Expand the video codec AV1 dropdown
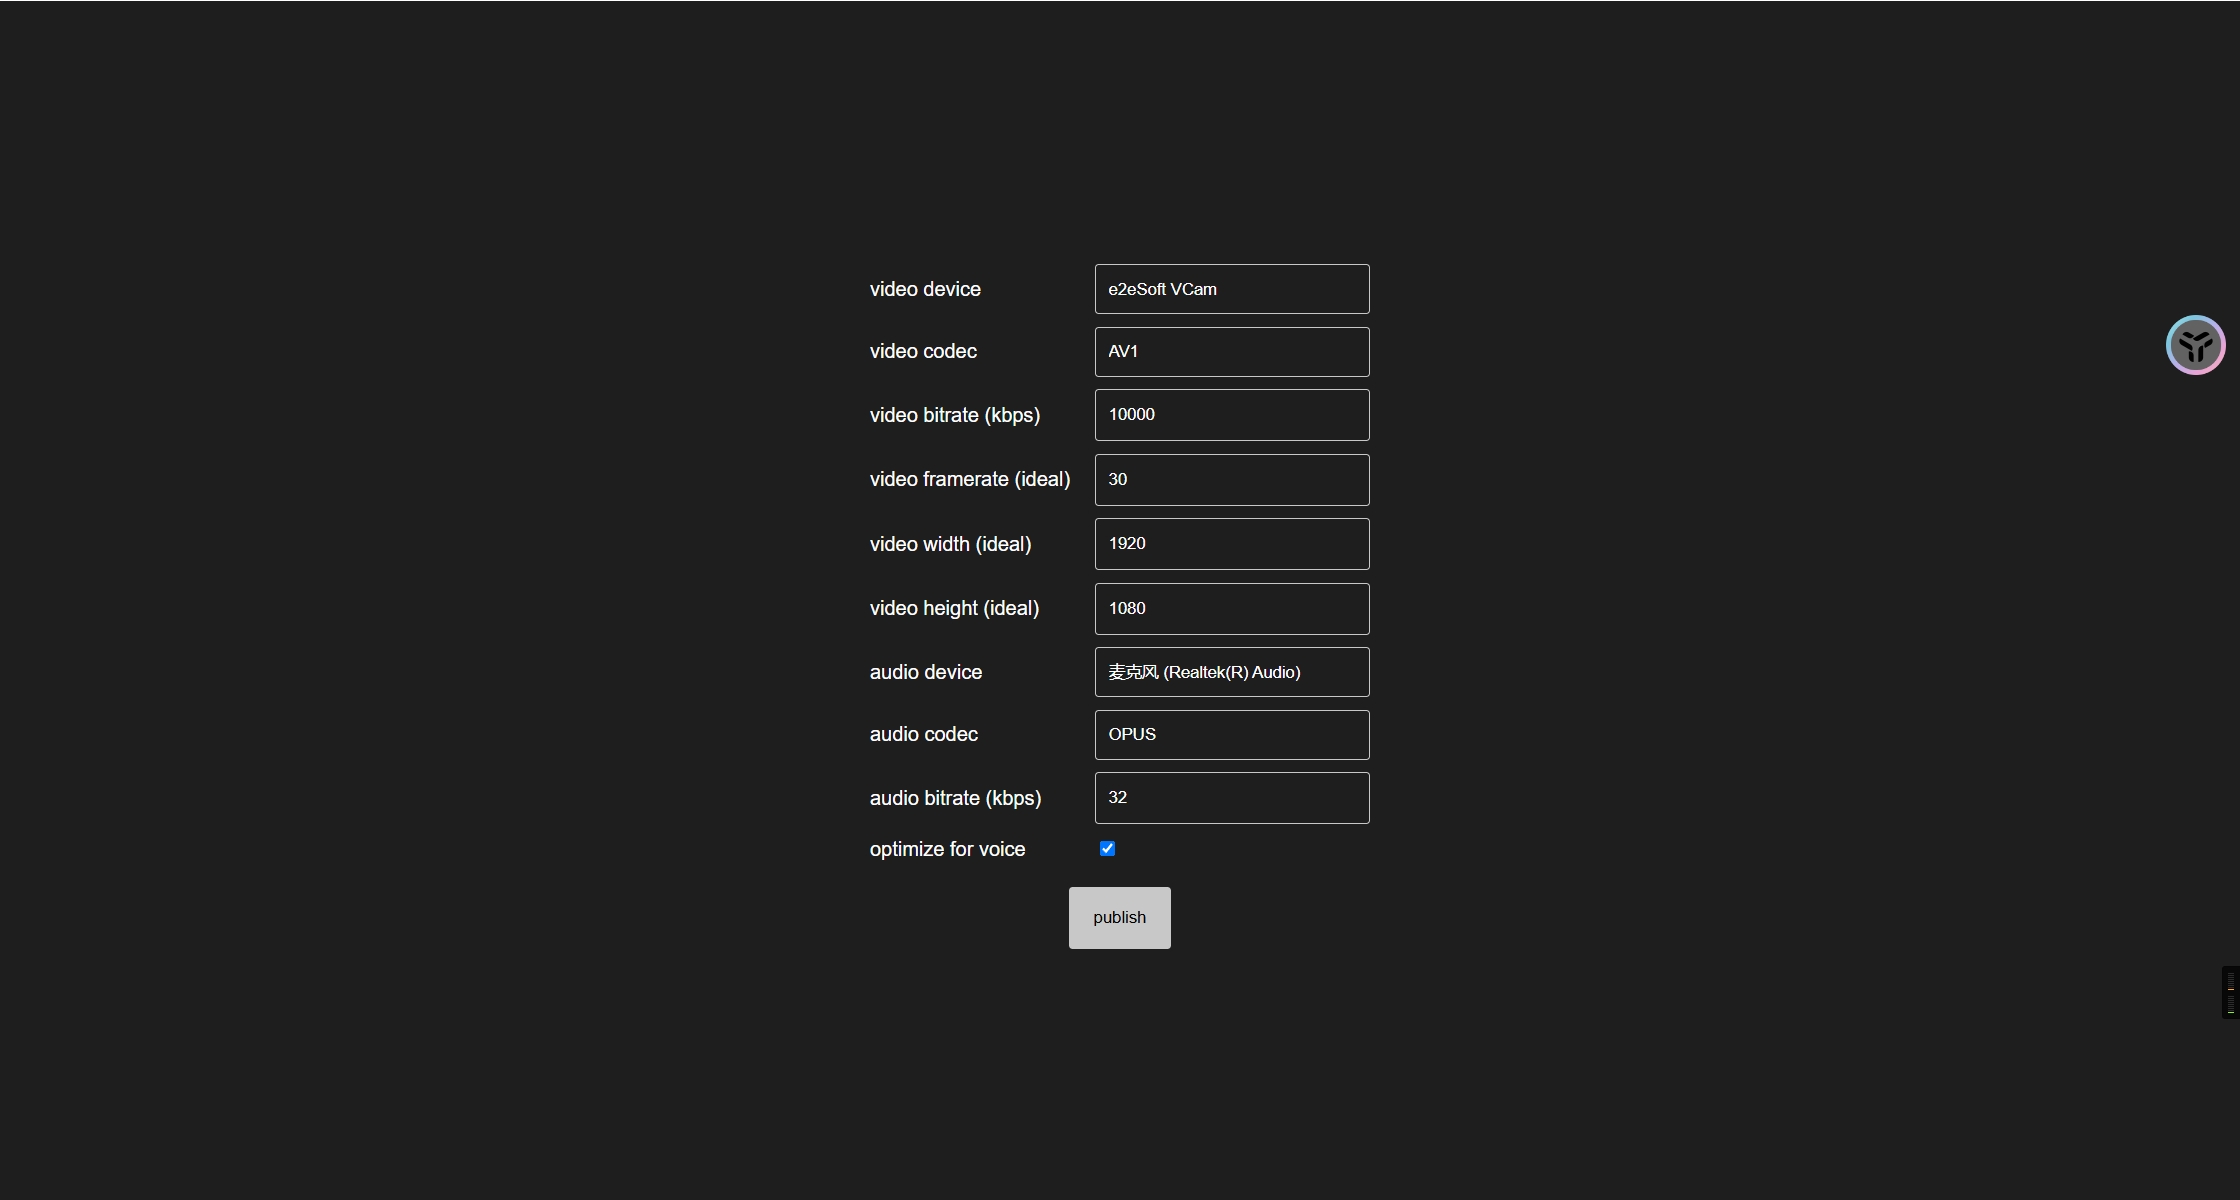2240x1200 pixels. [1232, 352]
